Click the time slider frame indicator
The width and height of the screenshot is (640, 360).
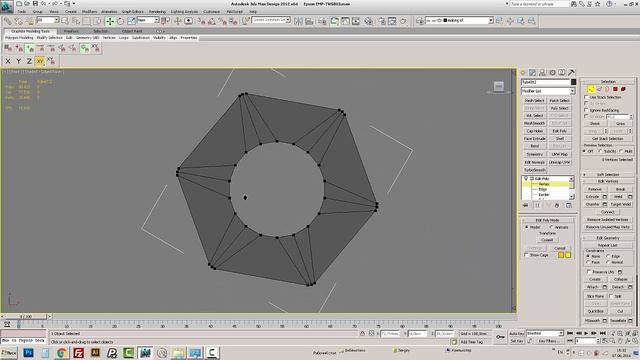[26, 316]
